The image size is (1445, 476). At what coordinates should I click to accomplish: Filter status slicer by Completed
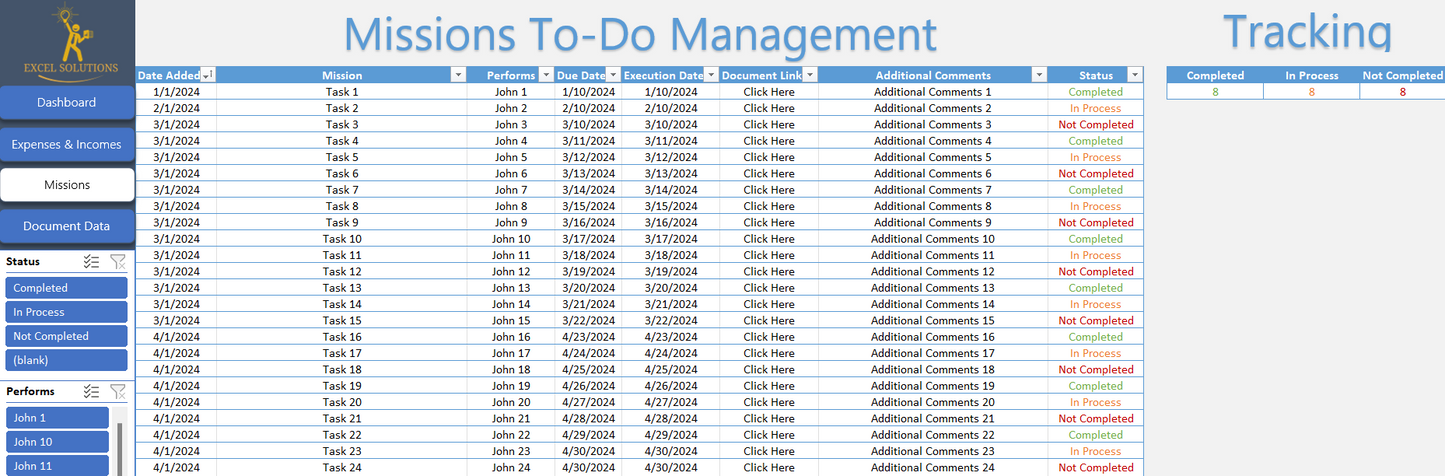67,288
